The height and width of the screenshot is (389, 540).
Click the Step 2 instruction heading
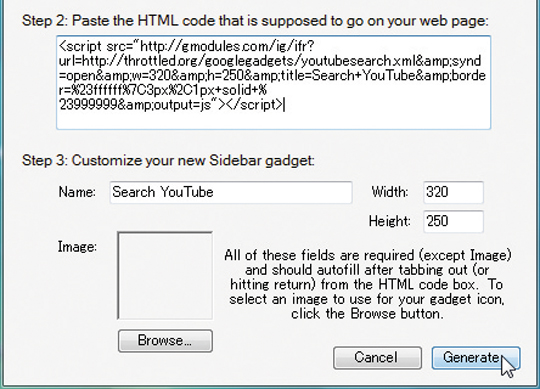255,21
